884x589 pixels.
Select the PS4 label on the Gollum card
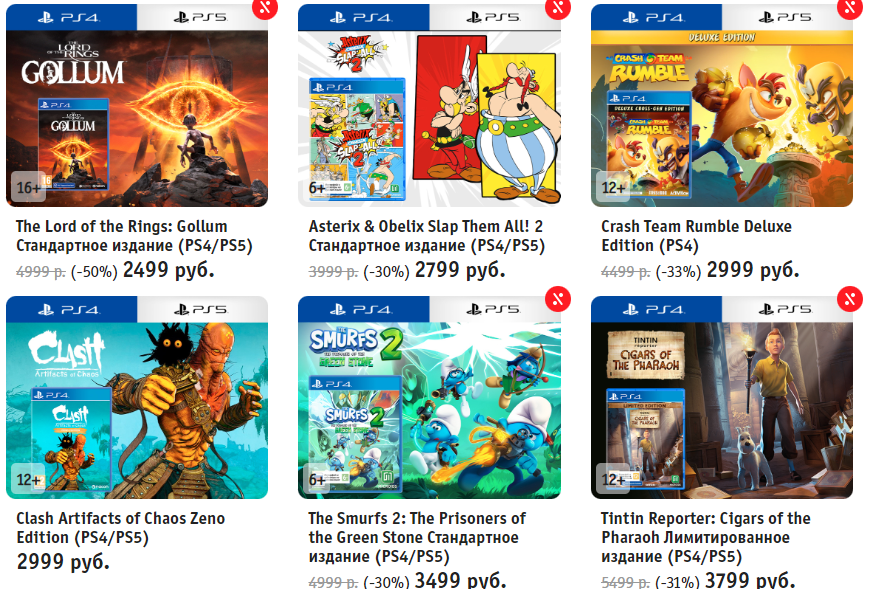[71, 17]
